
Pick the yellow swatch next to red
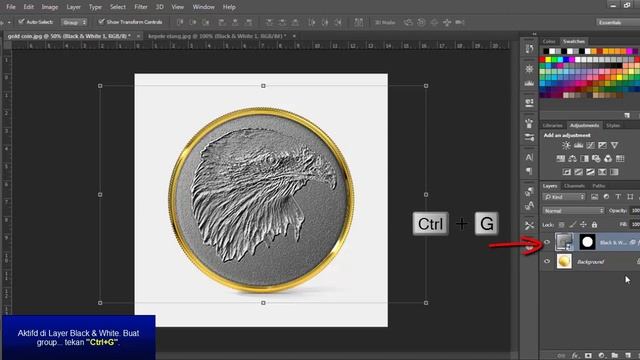(x=549, y=60)
